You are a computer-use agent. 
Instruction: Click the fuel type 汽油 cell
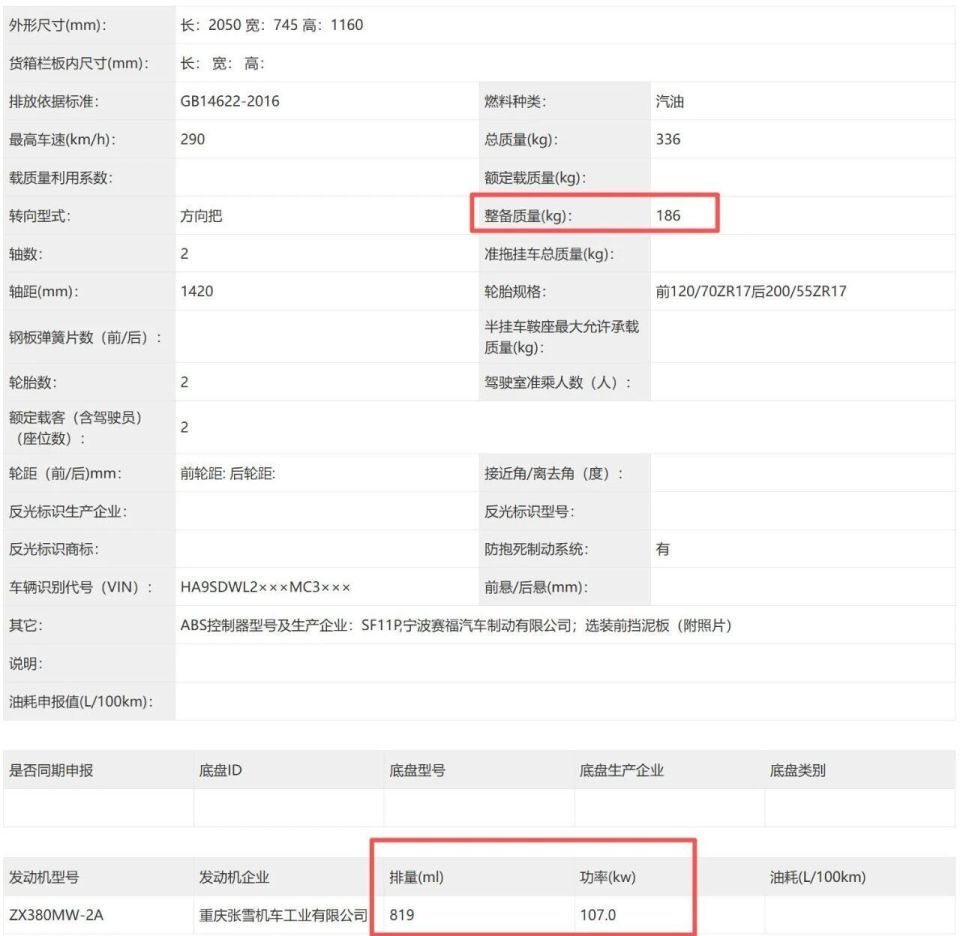(663, 101)
